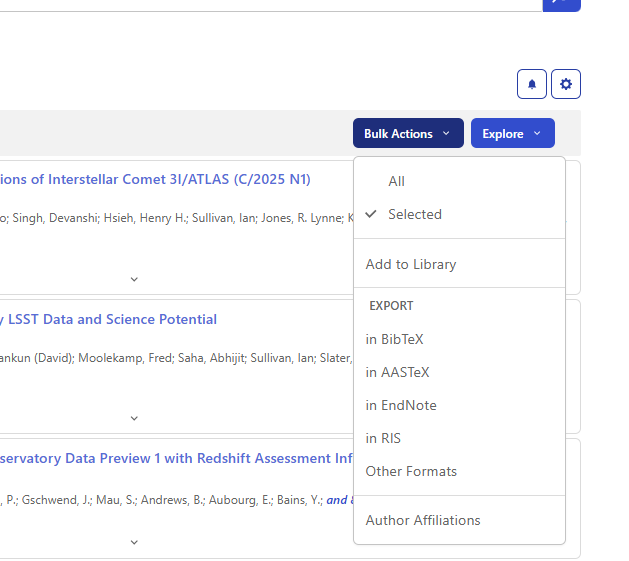Expand details under the LSST Data result
The image size is (629, 561).
point(134,418)
